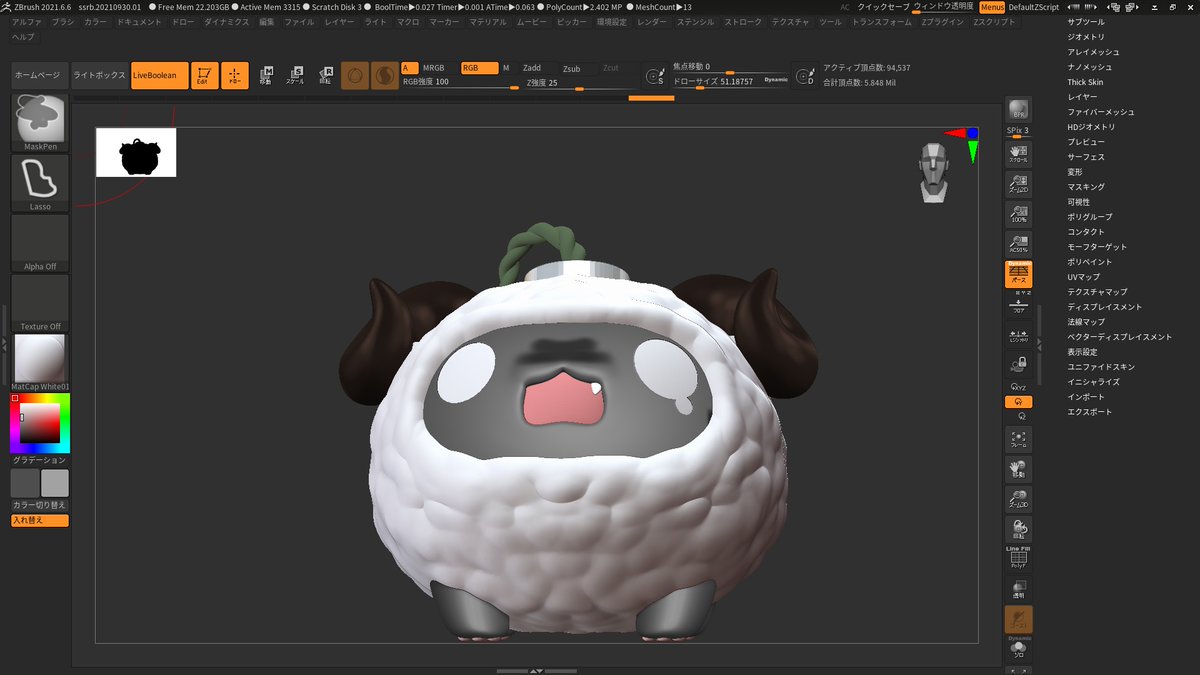
Task: Expand the UVマップ section
Action: point(1083,276)
